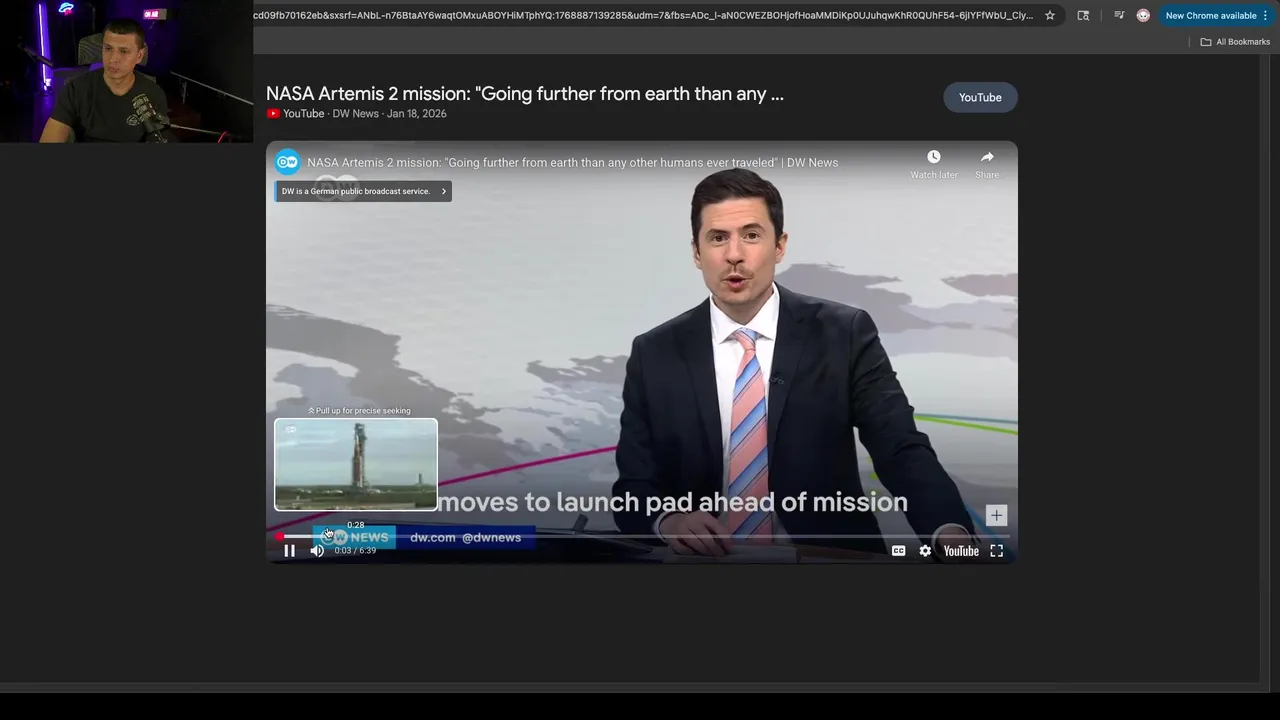Image resolution: width=1280 pixels, height=720 pixels.
Task: Pause the DW News video
Action: click(x=289, y=551)
